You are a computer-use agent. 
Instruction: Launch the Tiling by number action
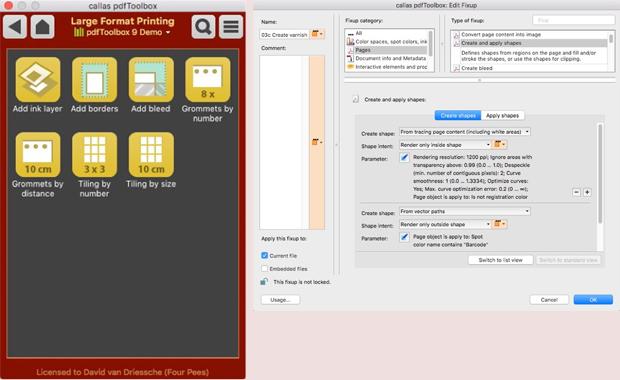click(94, 155)
